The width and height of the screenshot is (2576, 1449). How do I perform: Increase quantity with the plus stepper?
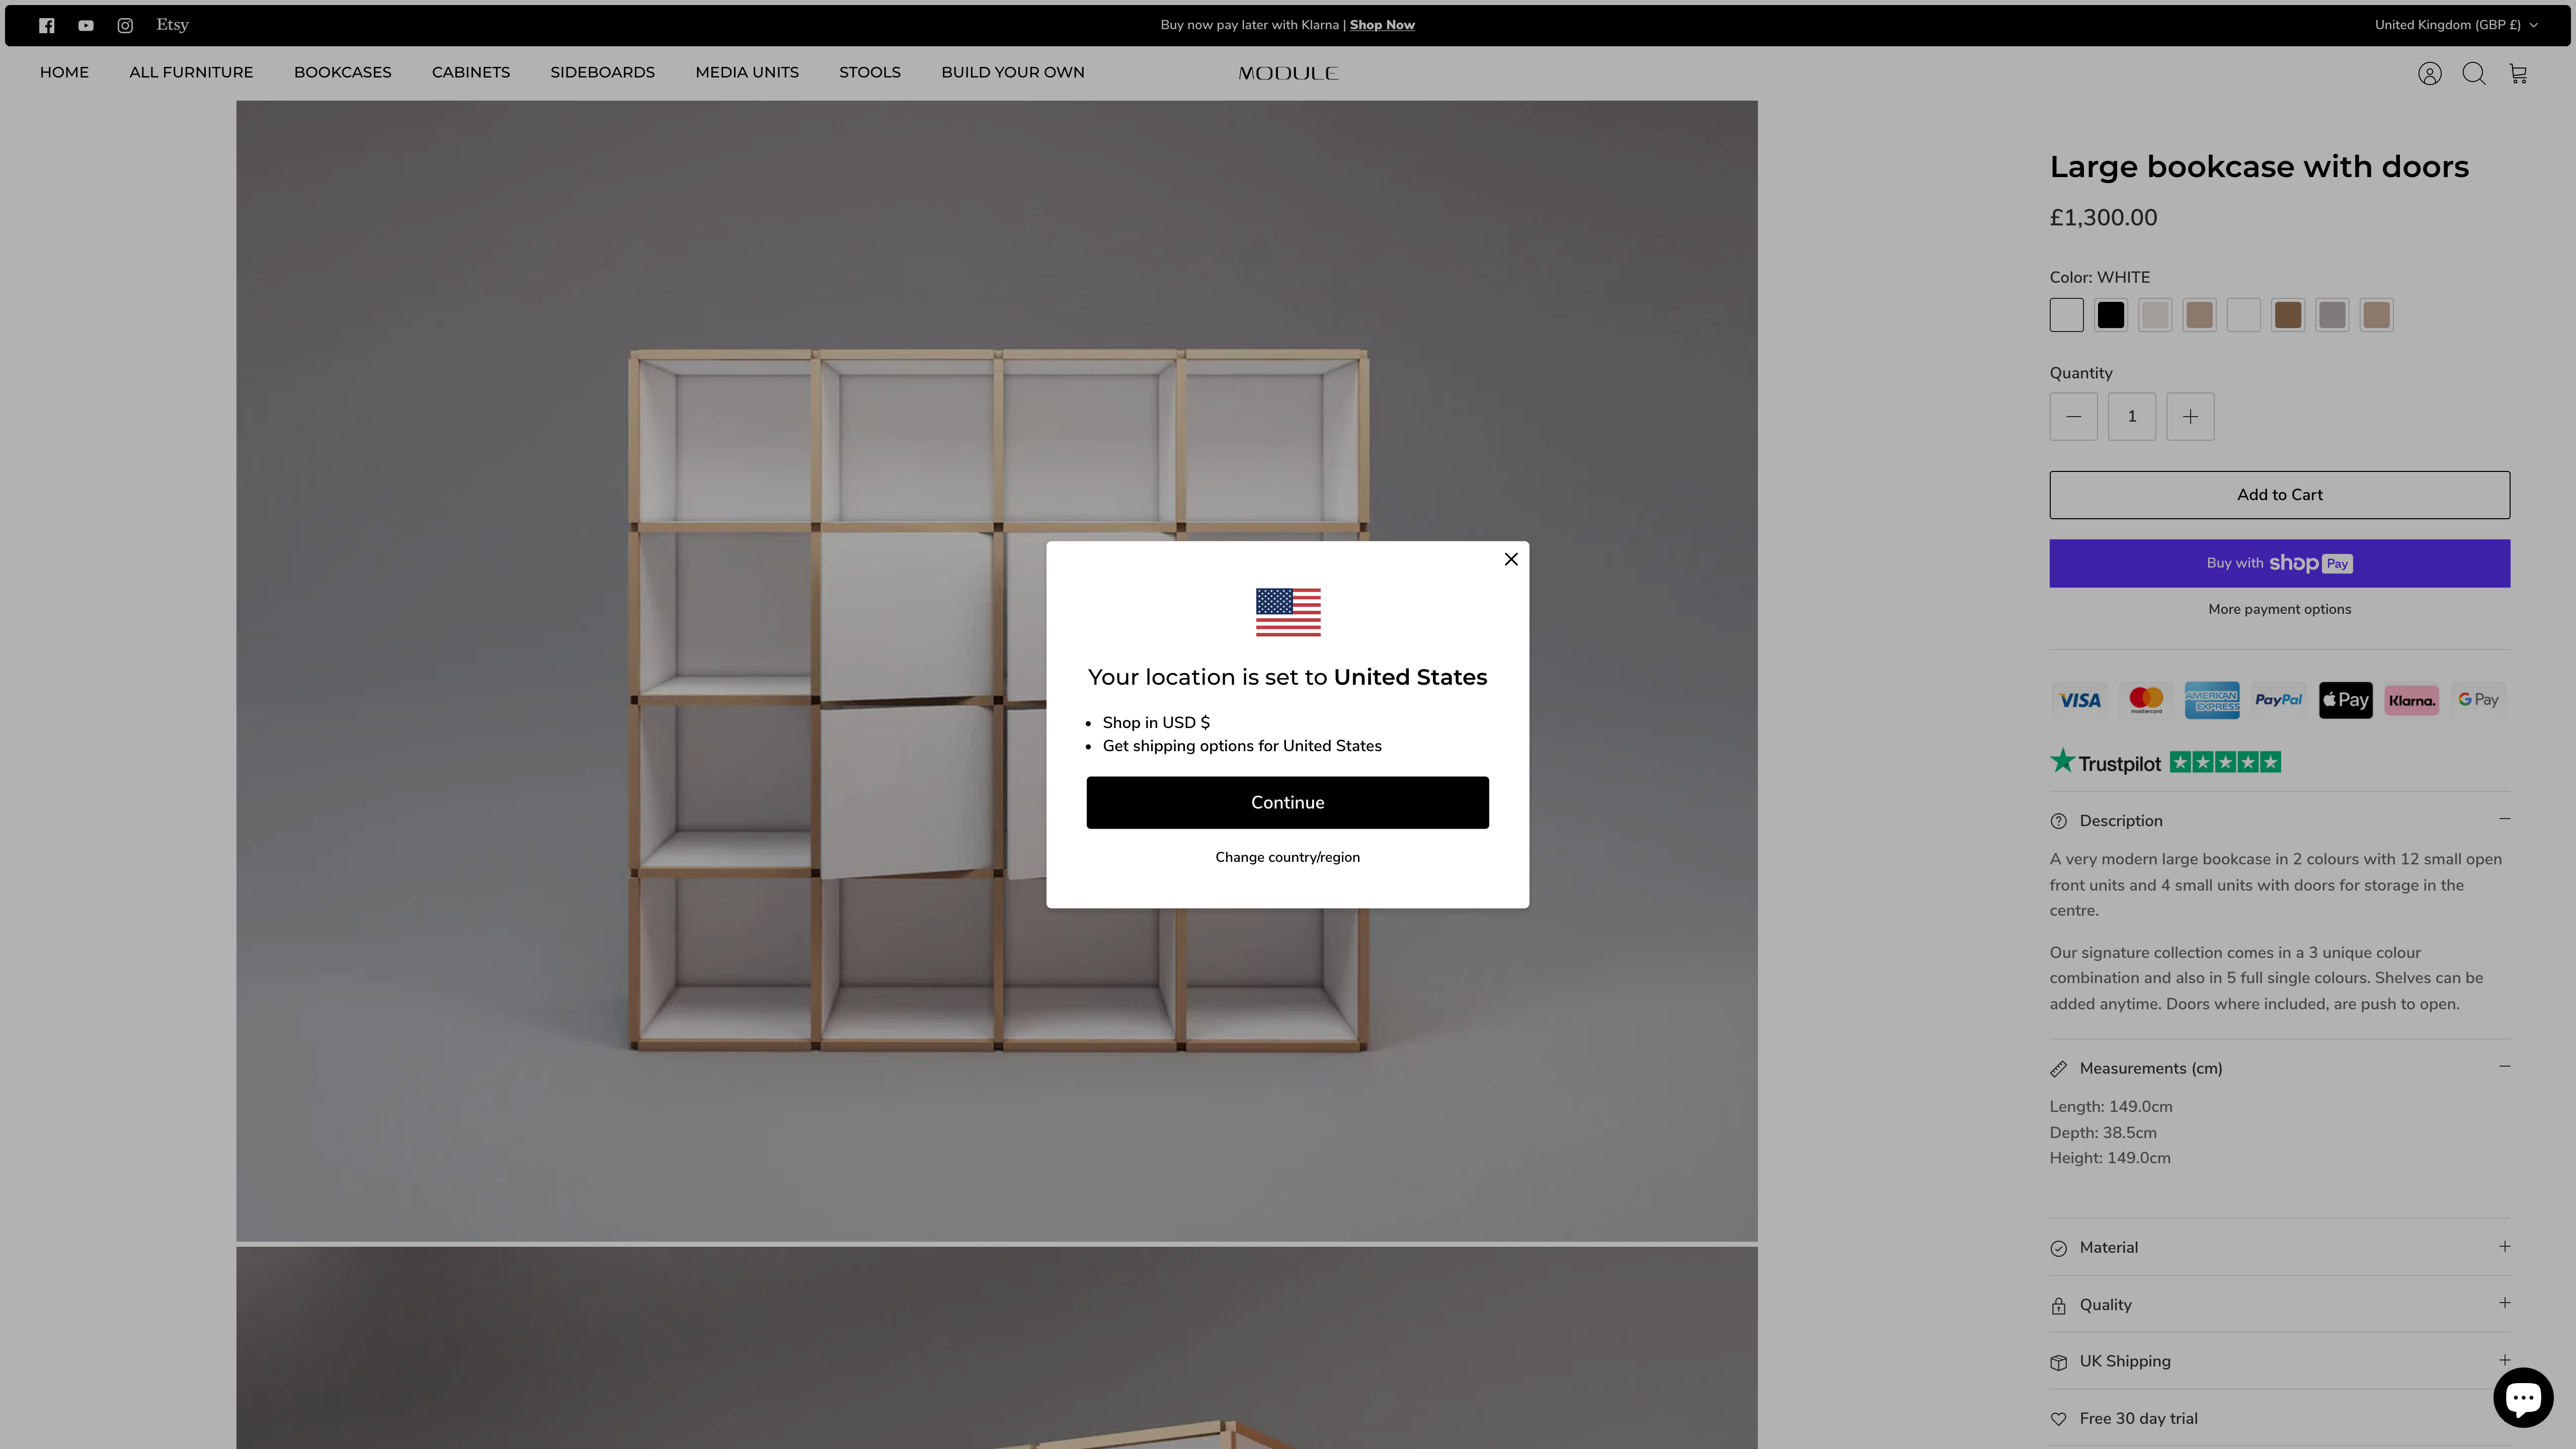point(2190,416)
